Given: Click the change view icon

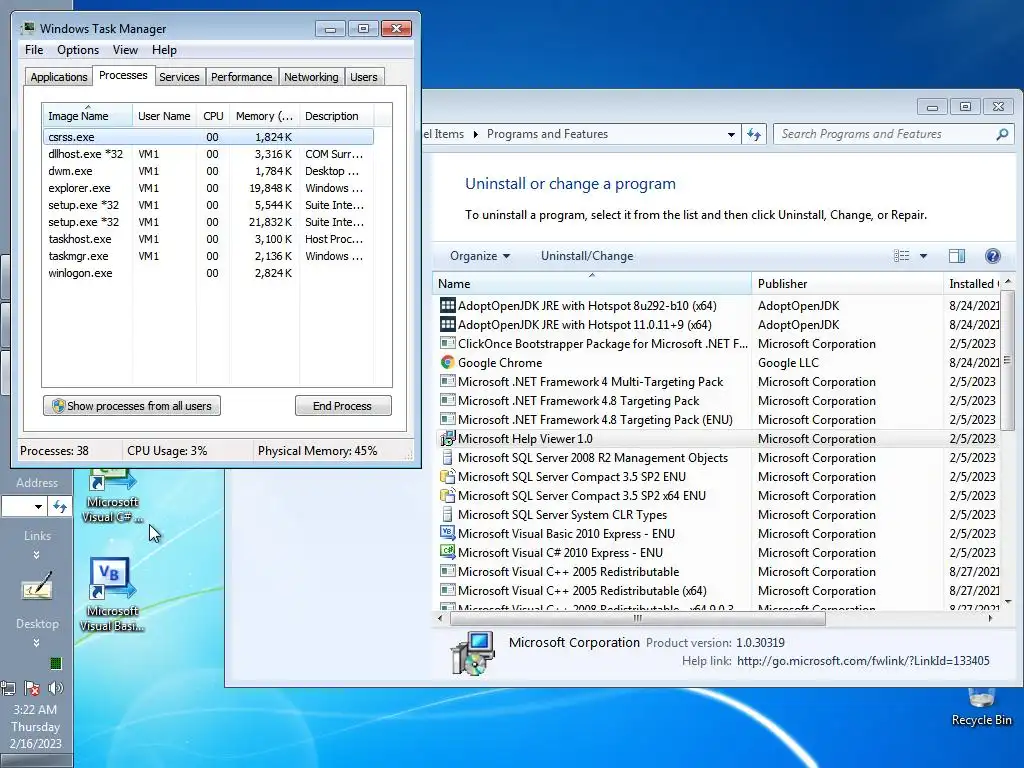Looking at the screenshot, I should click(x=901, y=256).
